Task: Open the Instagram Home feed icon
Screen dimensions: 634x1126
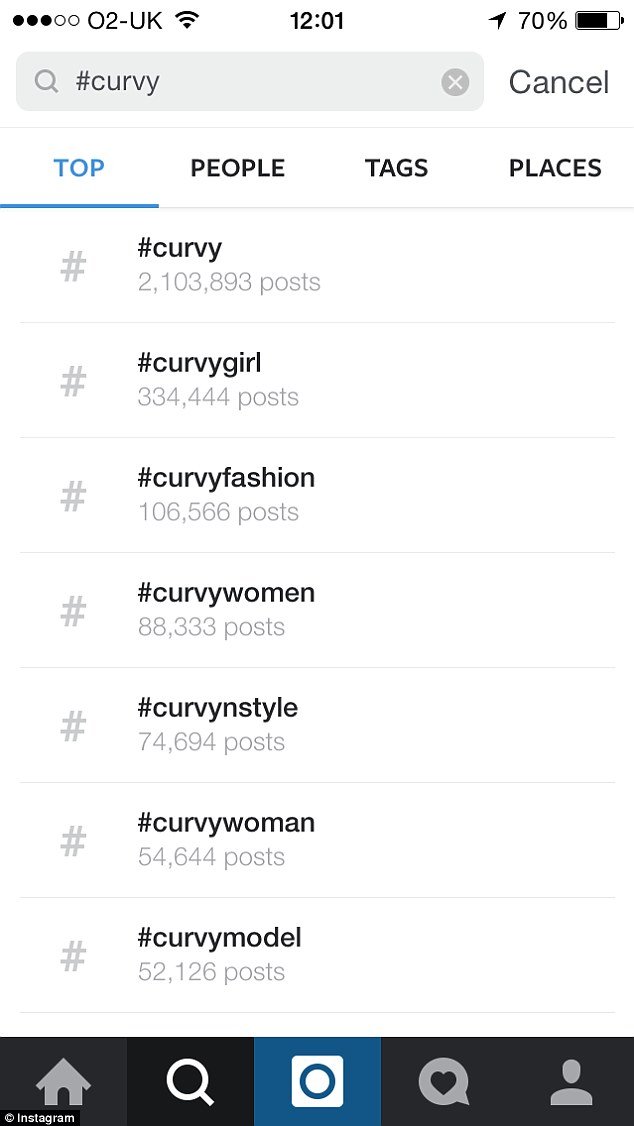Action: coord(63,1080)
